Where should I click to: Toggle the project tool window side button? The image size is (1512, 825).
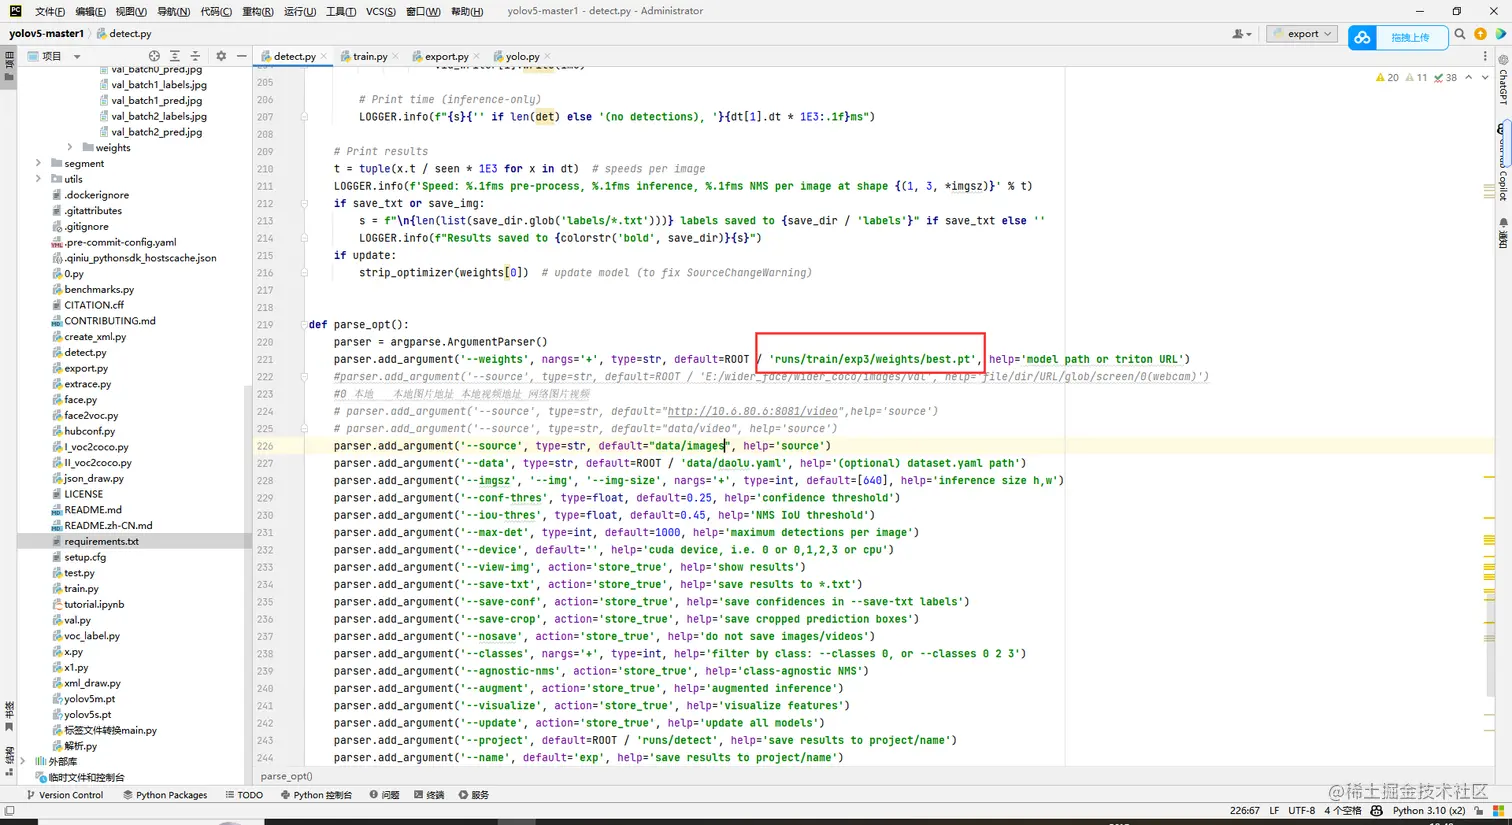coord(9,66)
